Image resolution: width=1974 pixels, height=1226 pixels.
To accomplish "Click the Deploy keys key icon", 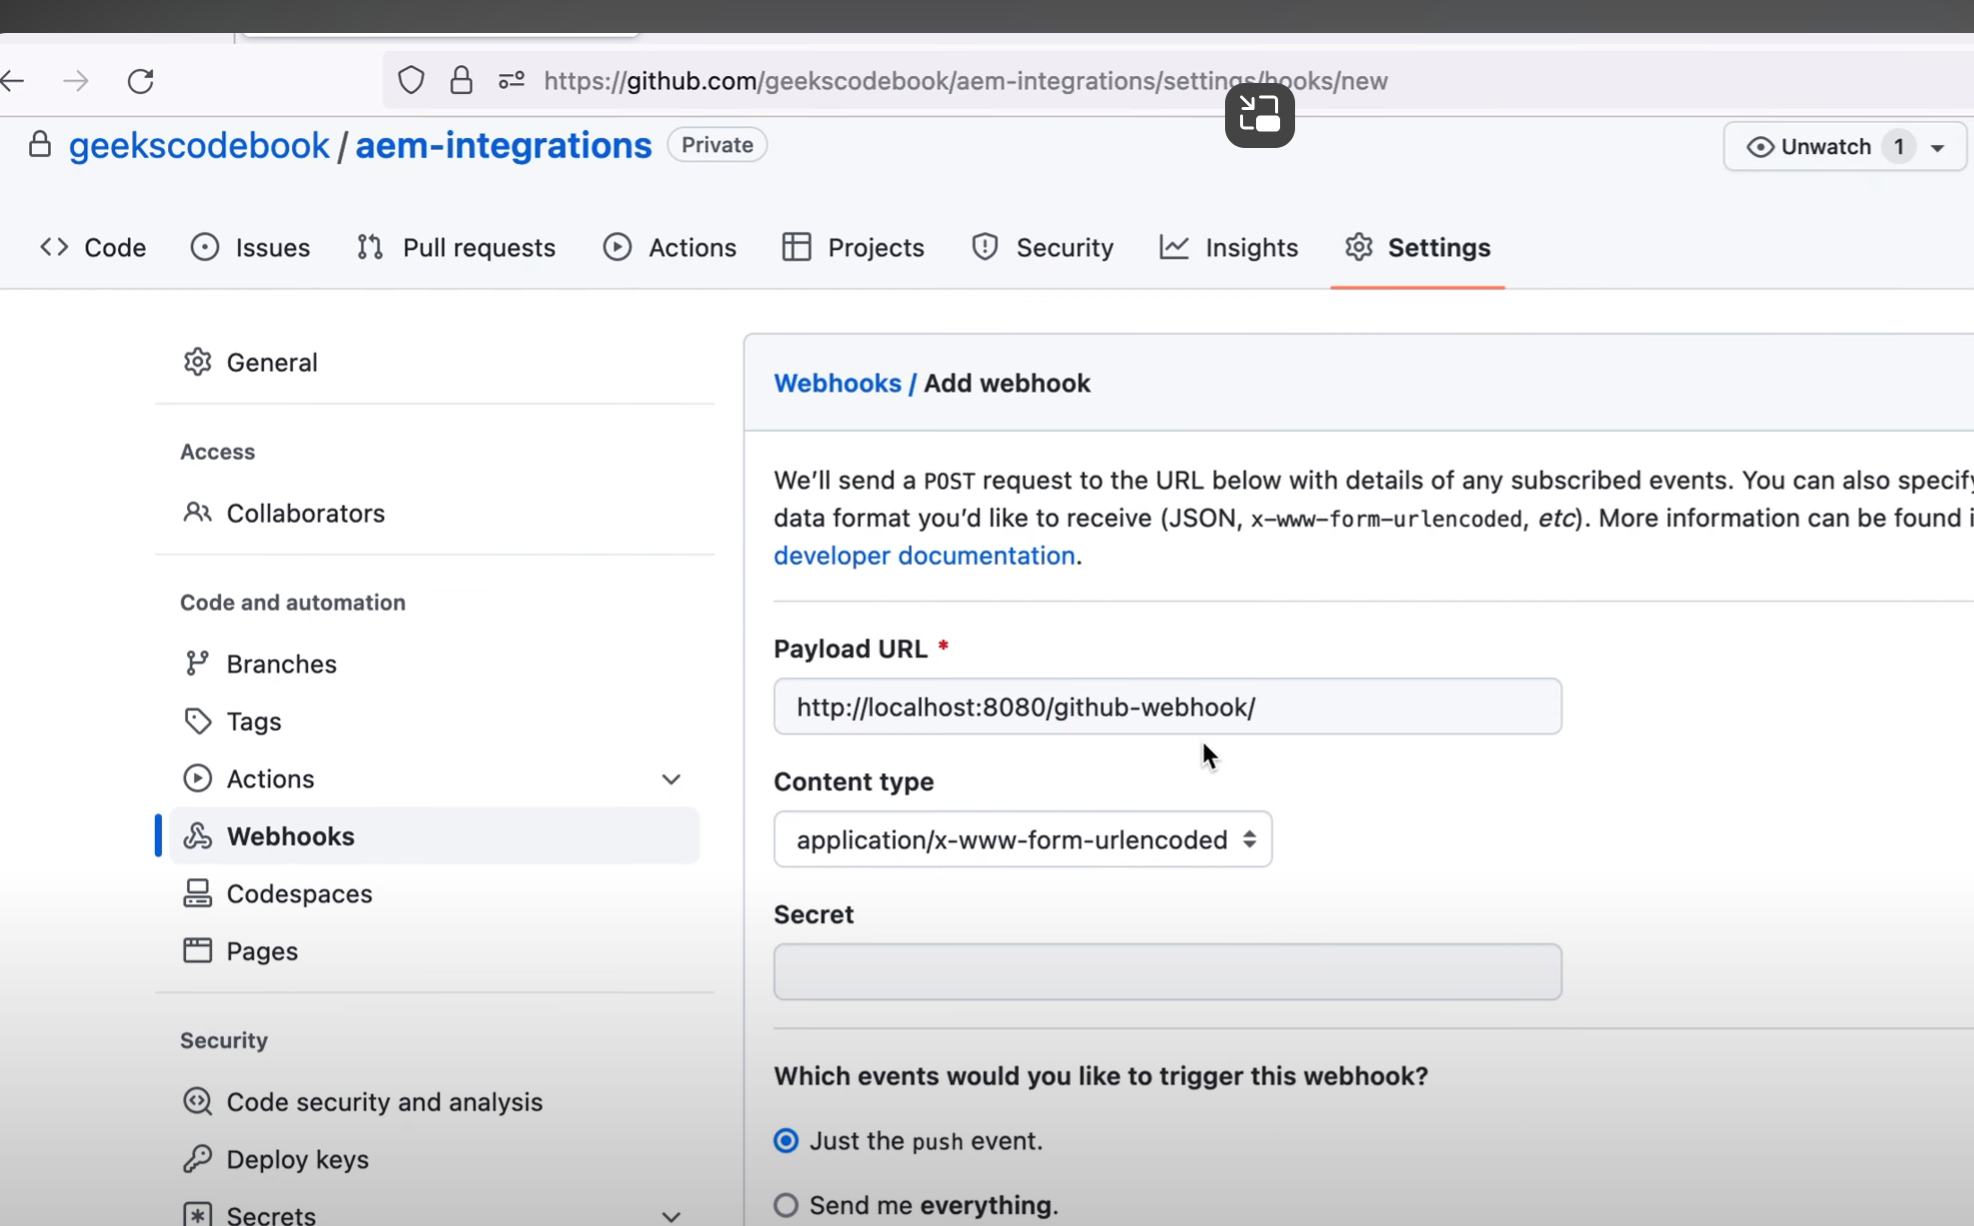I will 198,1158.
